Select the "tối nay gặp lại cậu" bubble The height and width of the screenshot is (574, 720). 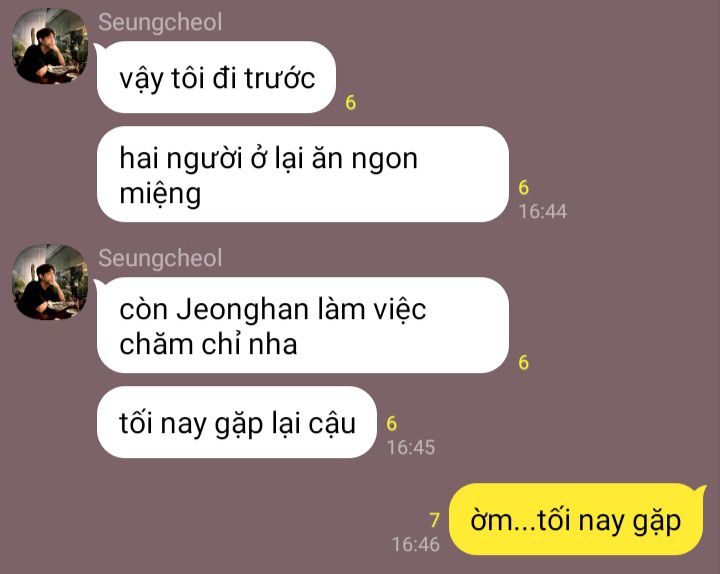click(x=236, y=422)
